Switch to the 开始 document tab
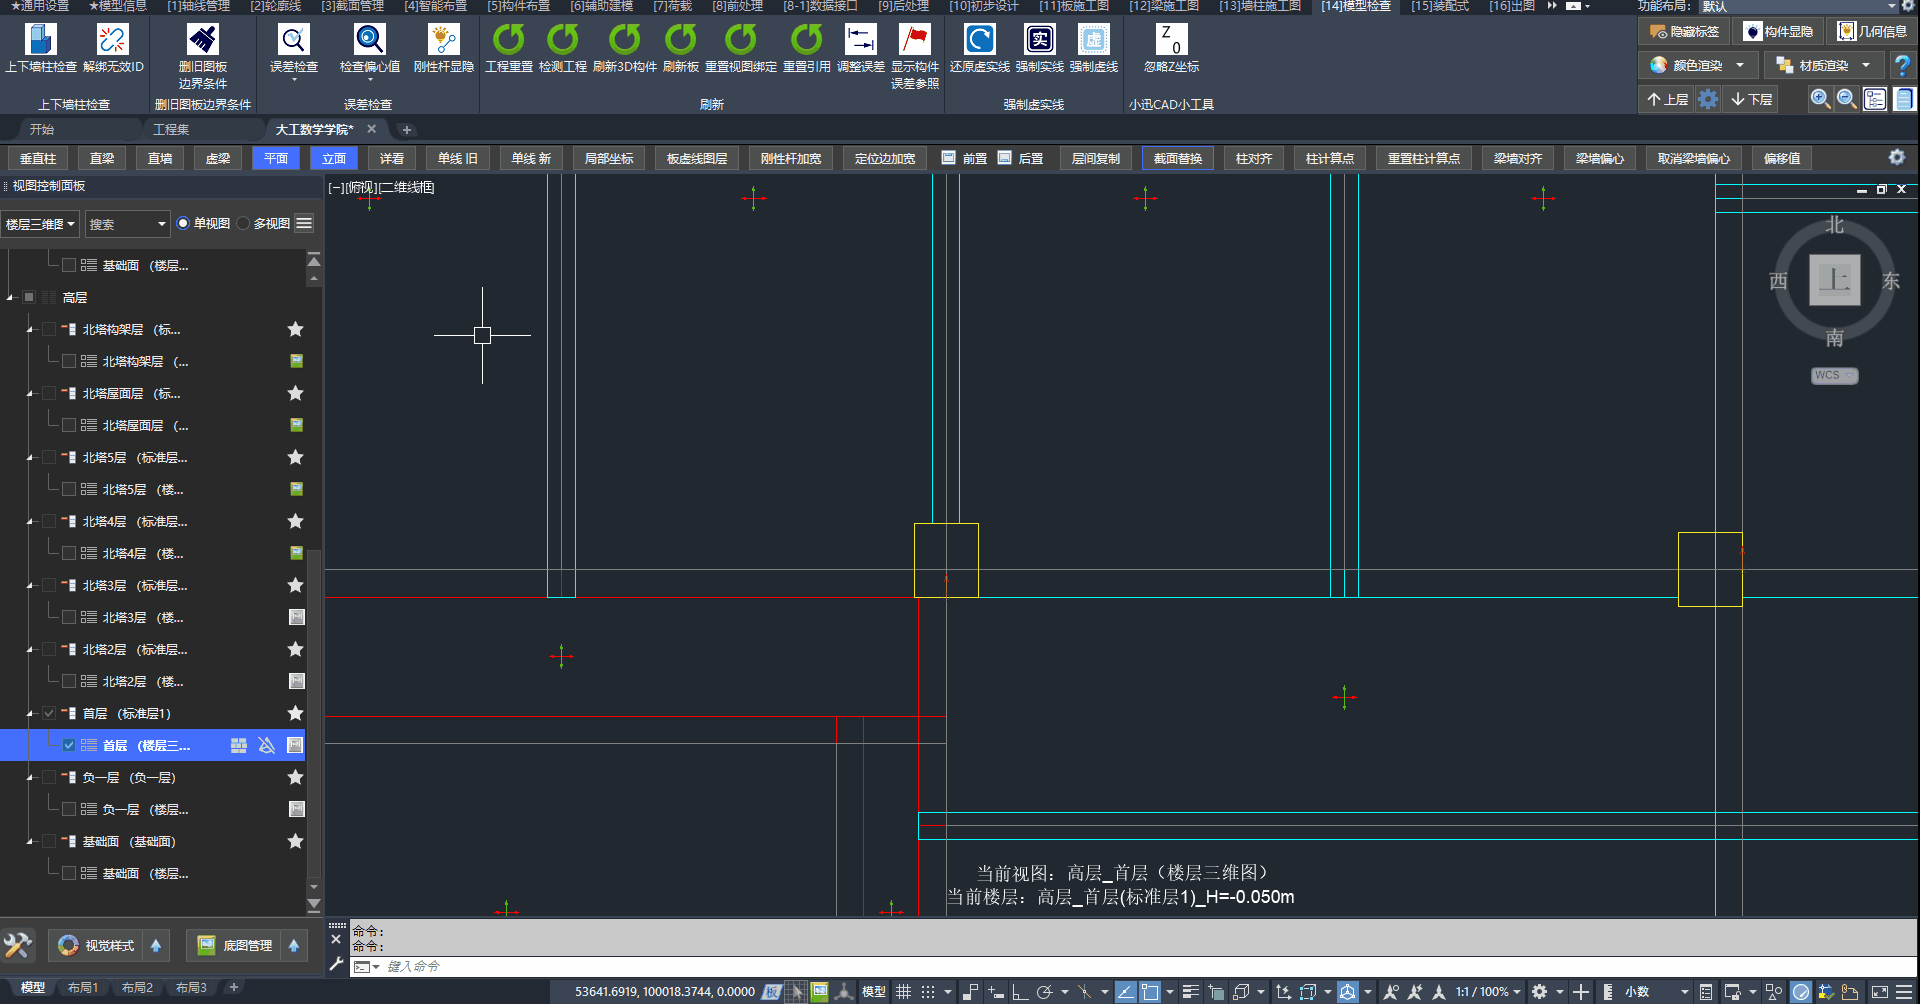Screen dimensions: 1920x1004 42,129
